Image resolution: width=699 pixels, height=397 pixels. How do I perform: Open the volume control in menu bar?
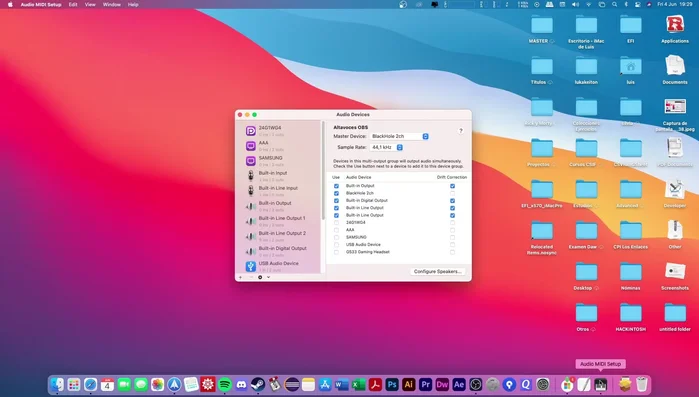click(x=575, y=4)
